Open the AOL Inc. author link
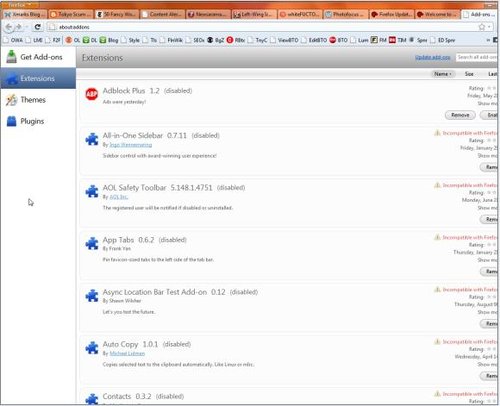Viewport: 500px width, 406px height. [x=119, y=197]
